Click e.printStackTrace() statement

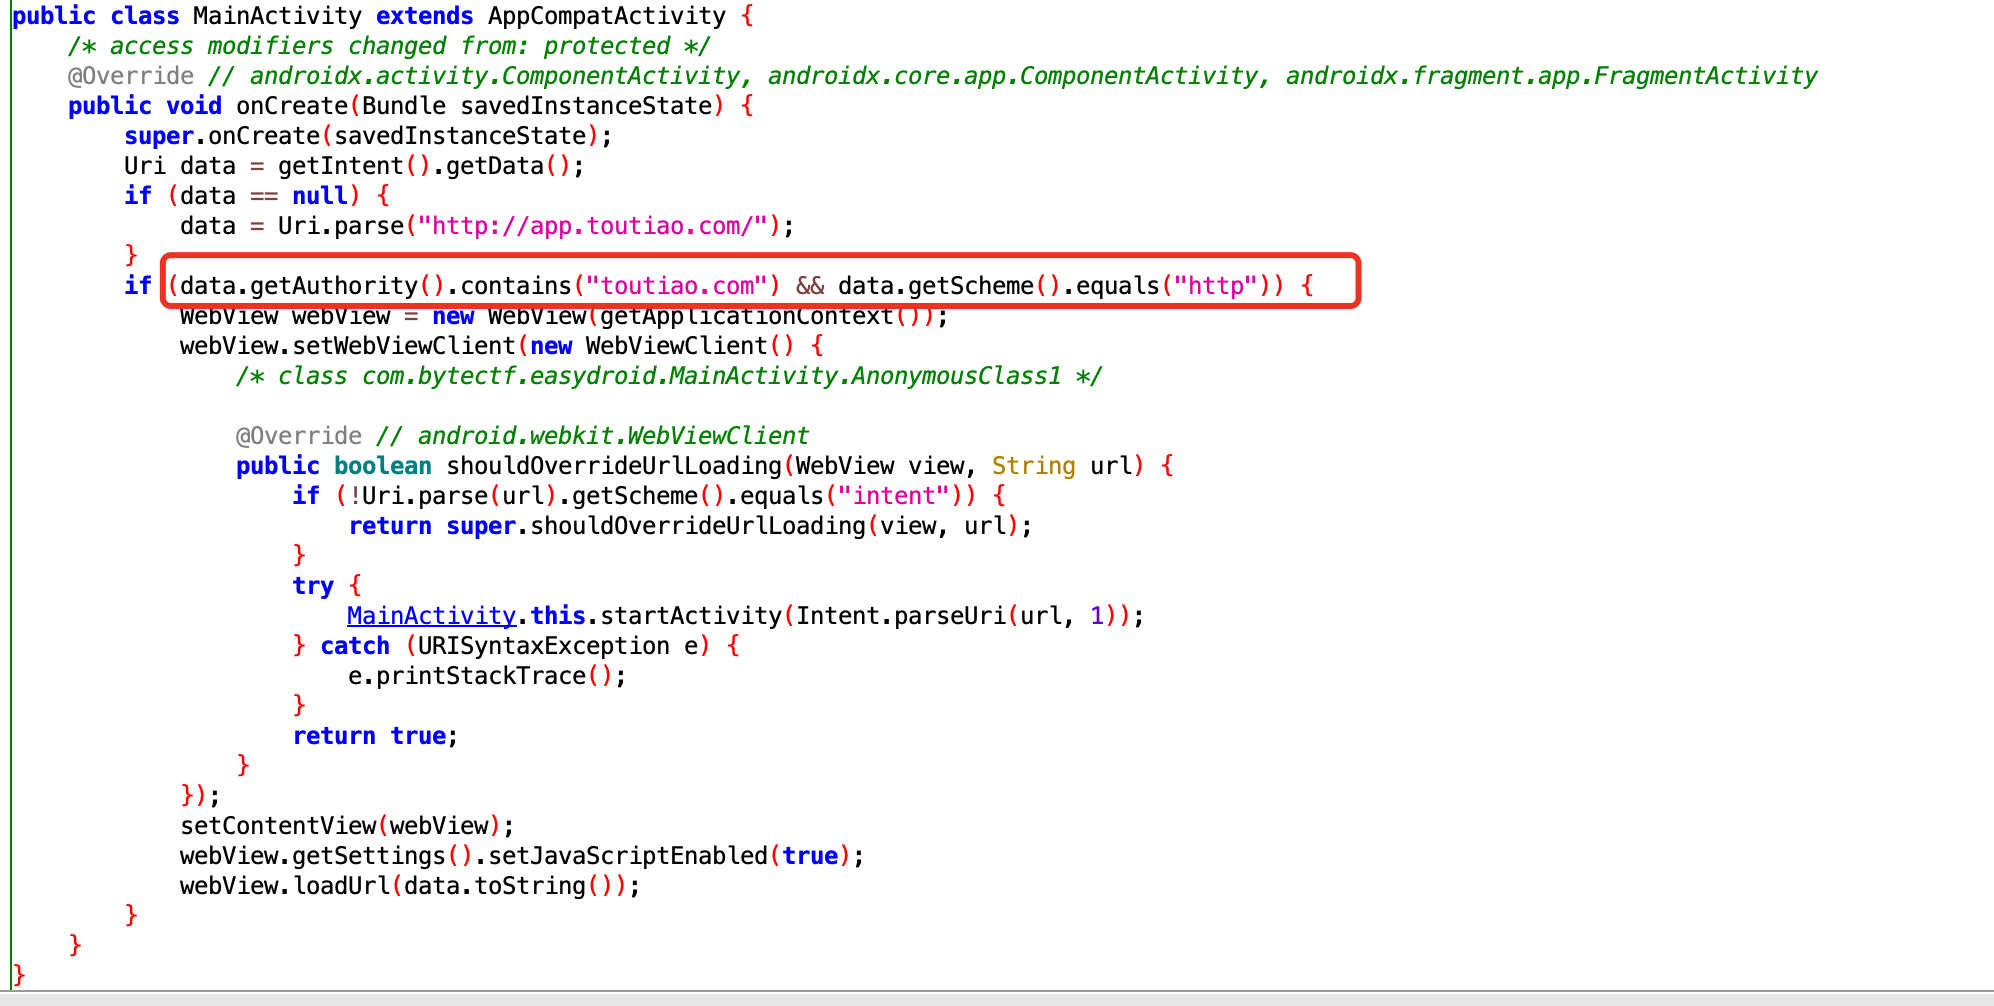click(487, 676)
